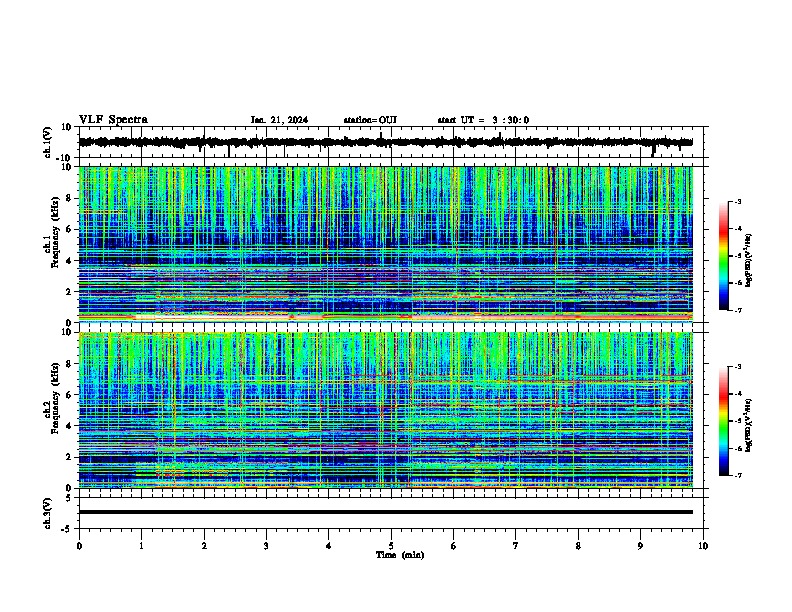Click the ch.1 "Frequency (kHz)" axis label

coord(55,233)
